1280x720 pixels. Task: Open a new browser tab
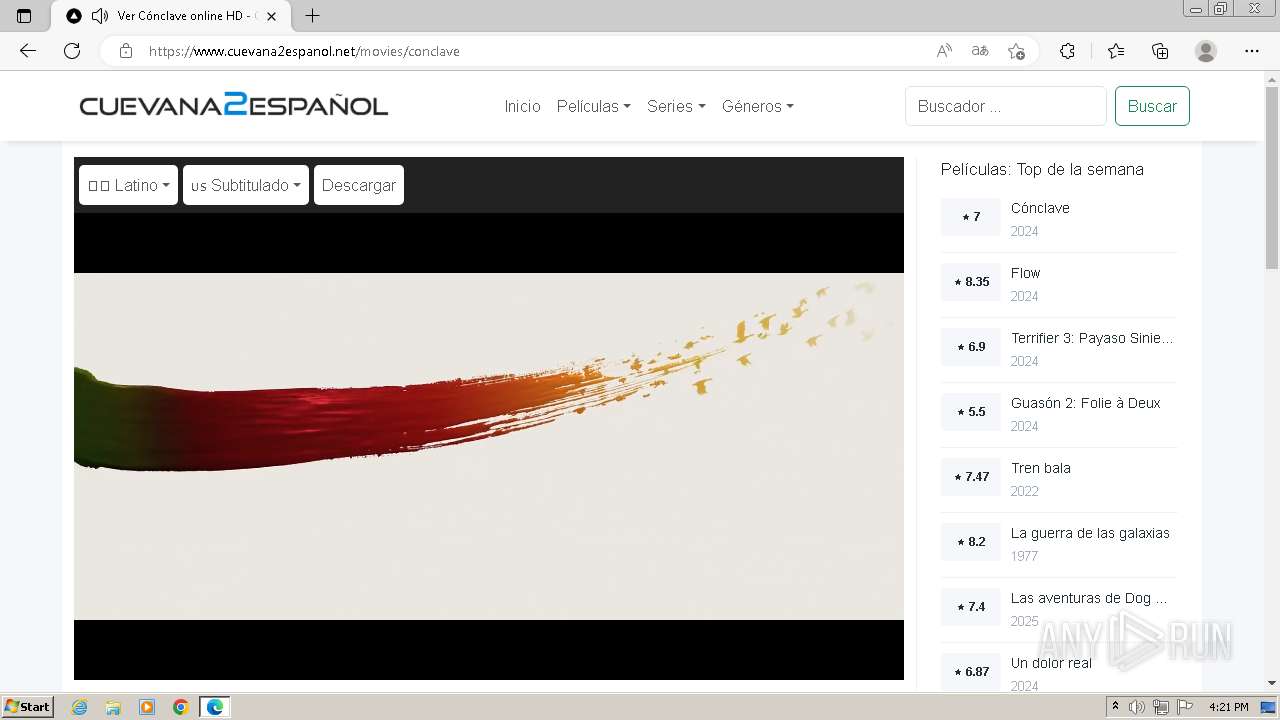click(312, 16)
